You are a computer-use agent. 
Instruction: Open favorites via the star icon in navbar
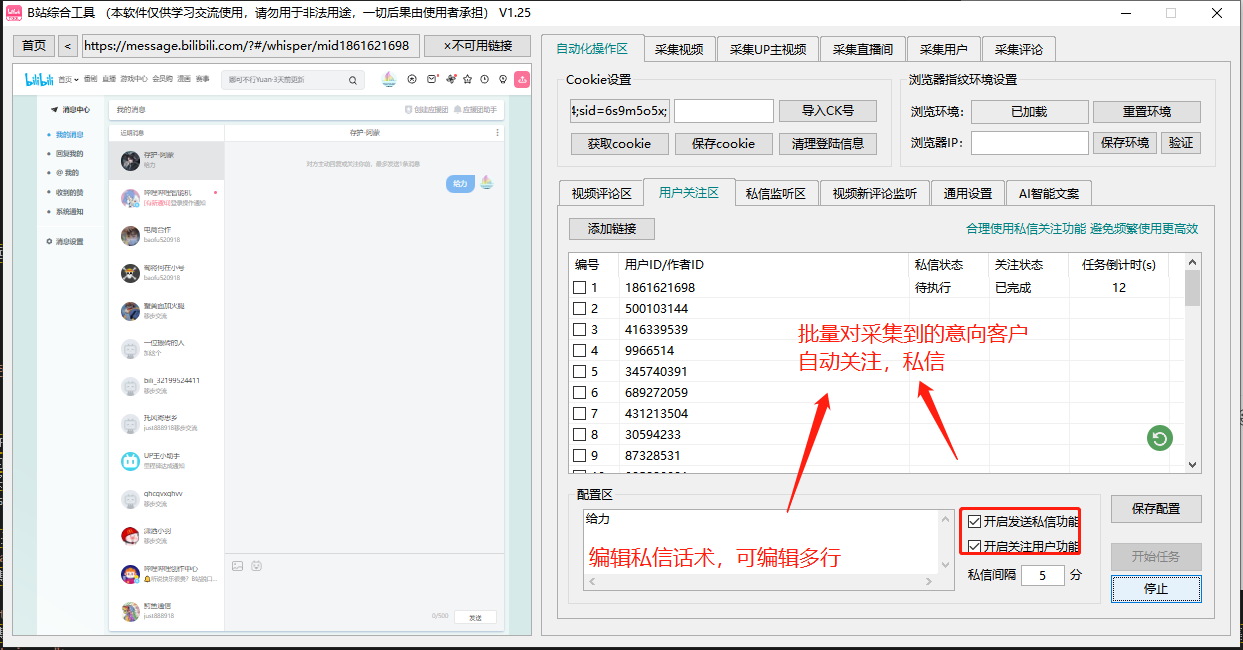468,78
